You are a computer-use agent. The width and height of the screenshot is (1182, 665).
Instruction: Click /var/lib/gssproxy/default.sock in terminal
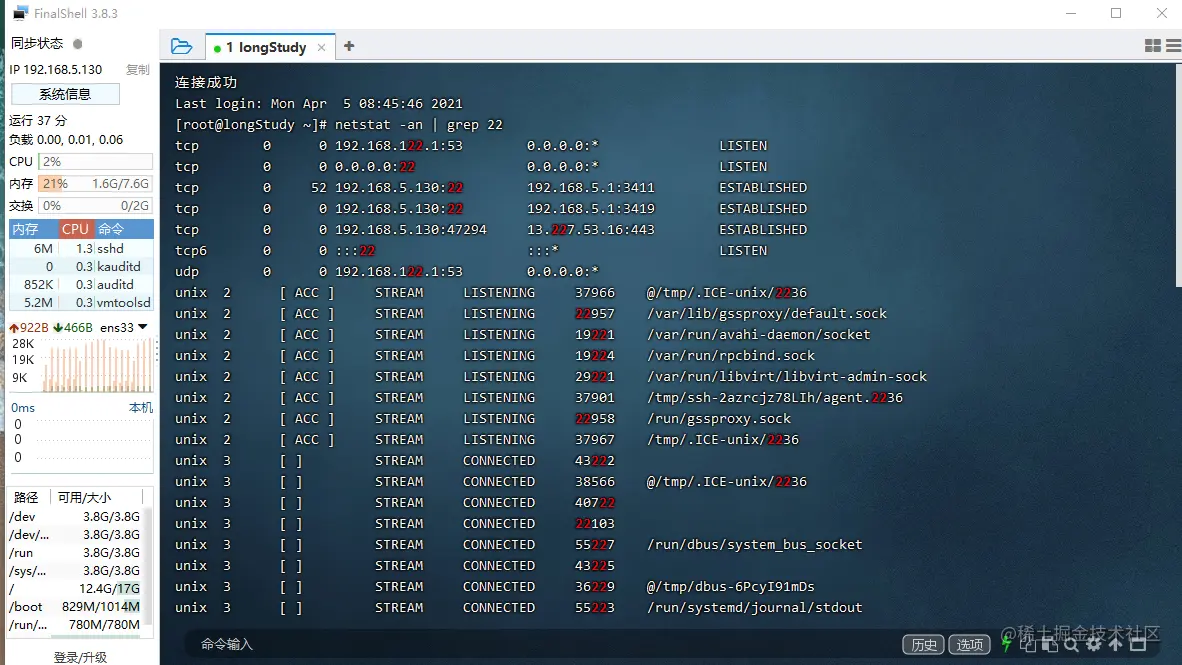(x=767, y=313)
